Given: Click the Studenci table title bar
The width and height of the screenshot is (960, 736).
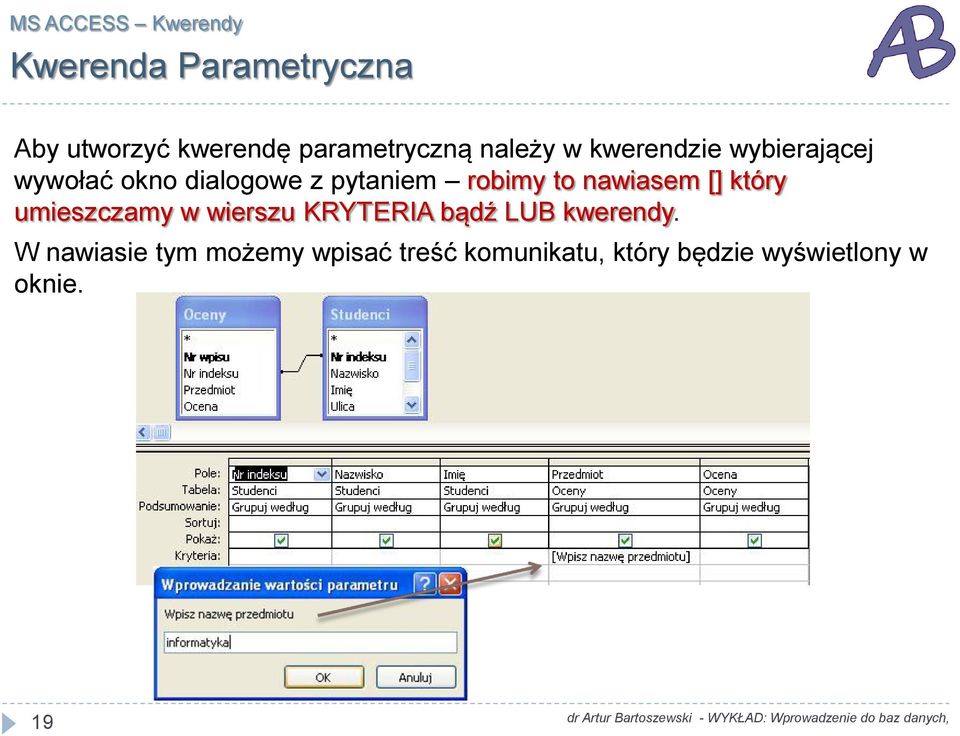Looking at the screenshot, I should coord(375,314).
